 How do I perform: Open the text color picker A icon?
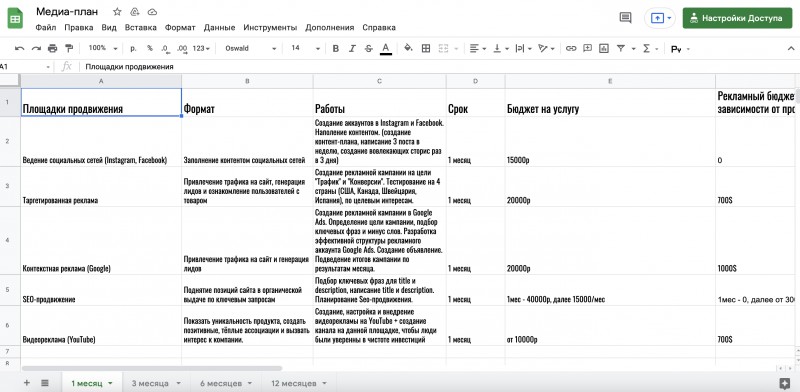click(x=386, y=48)
